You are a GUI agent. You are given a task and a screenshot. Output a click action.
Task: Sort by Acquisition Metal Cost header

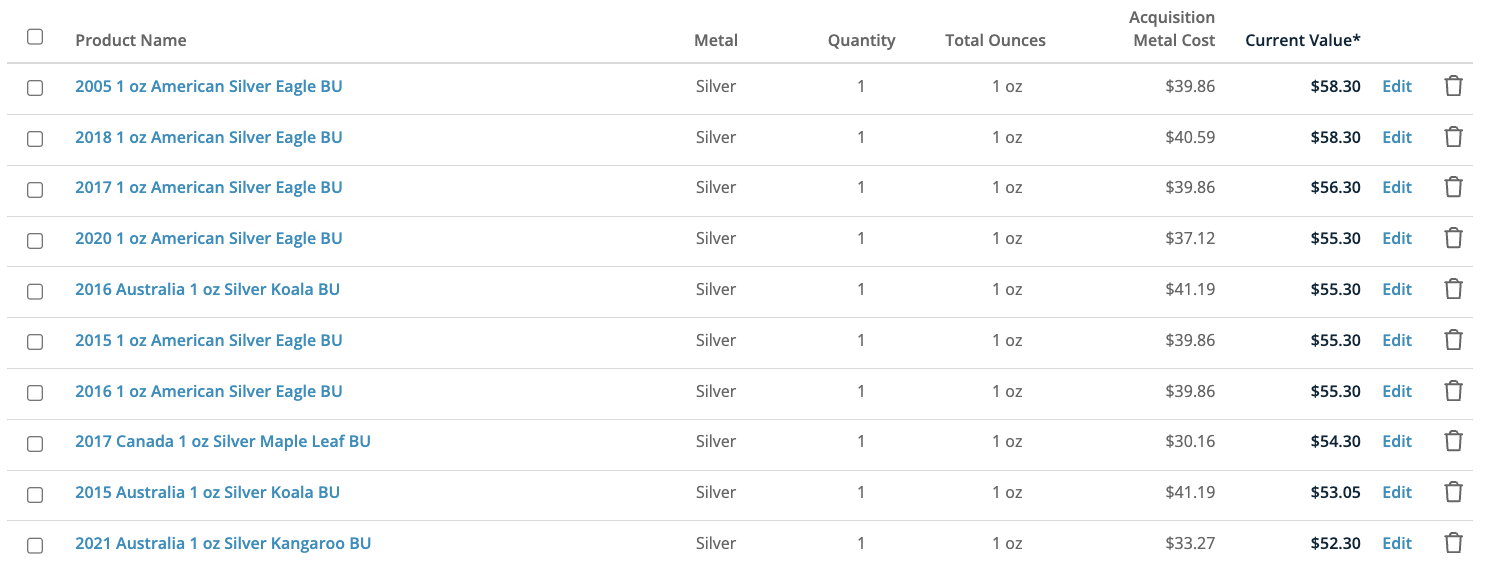(x=1173, y=29)
